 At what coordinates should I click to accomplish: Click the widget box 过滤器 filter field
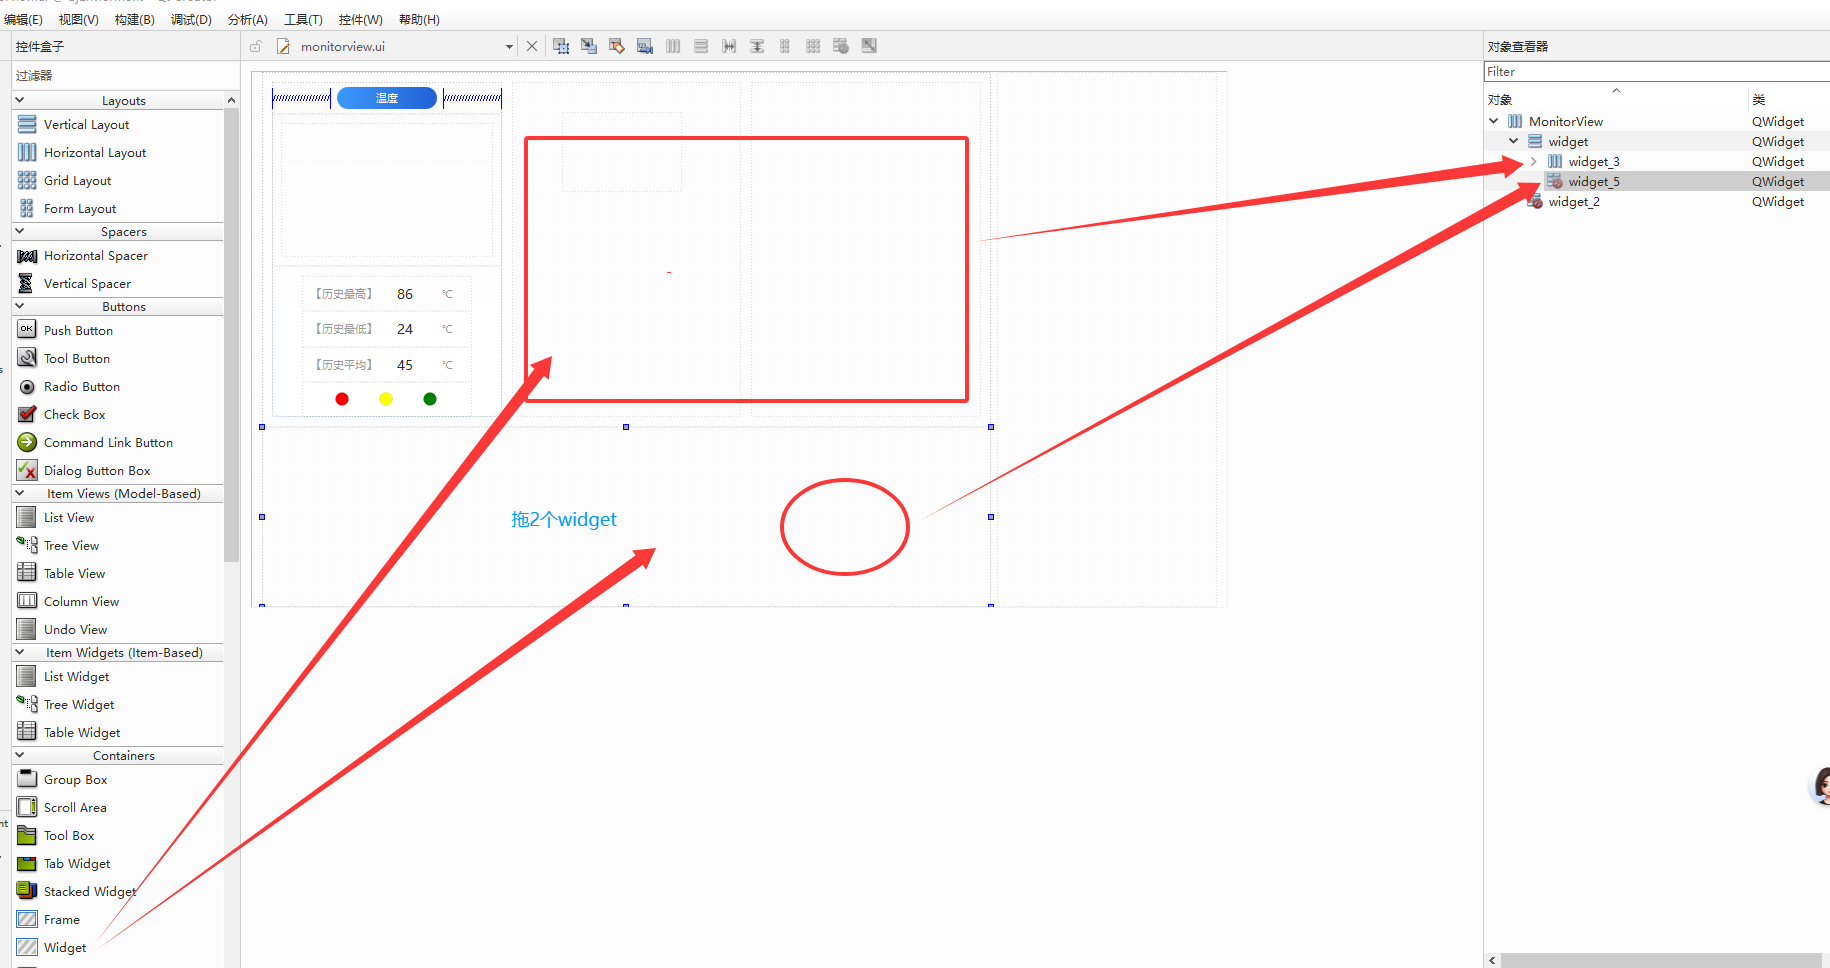coord(126,76)
